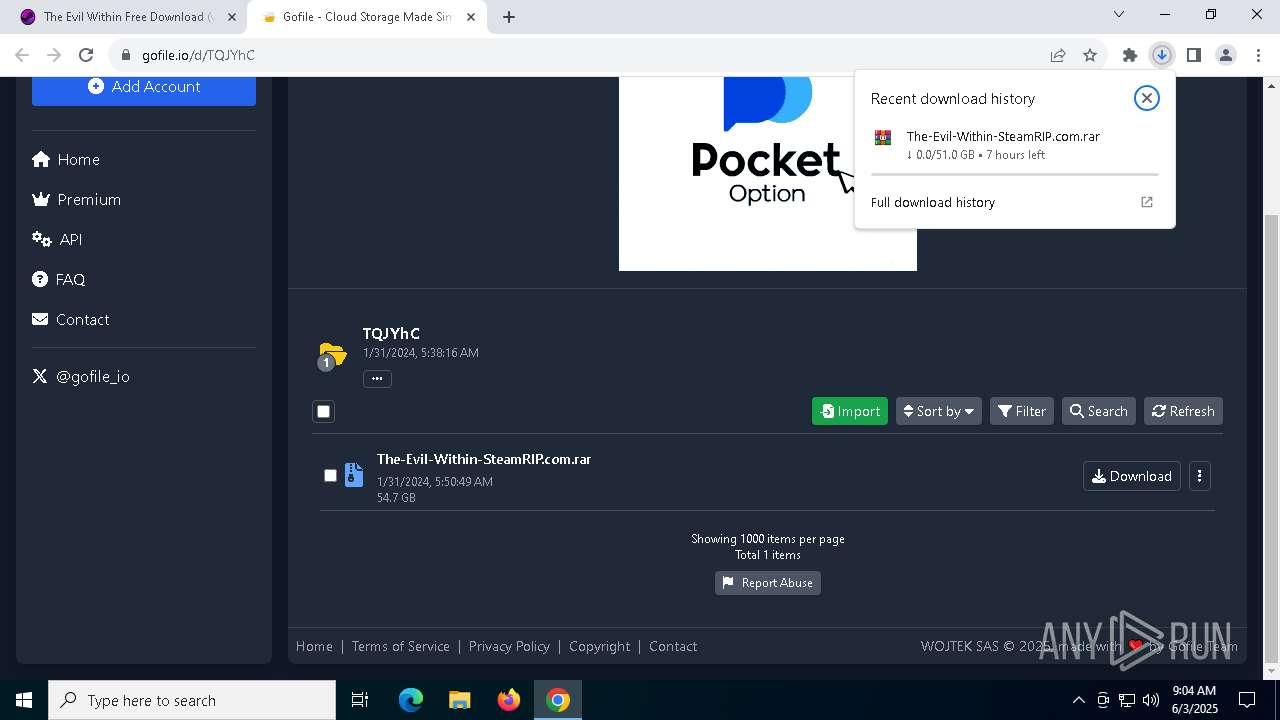Click the gears icon beside API

[x=42, y=240]
